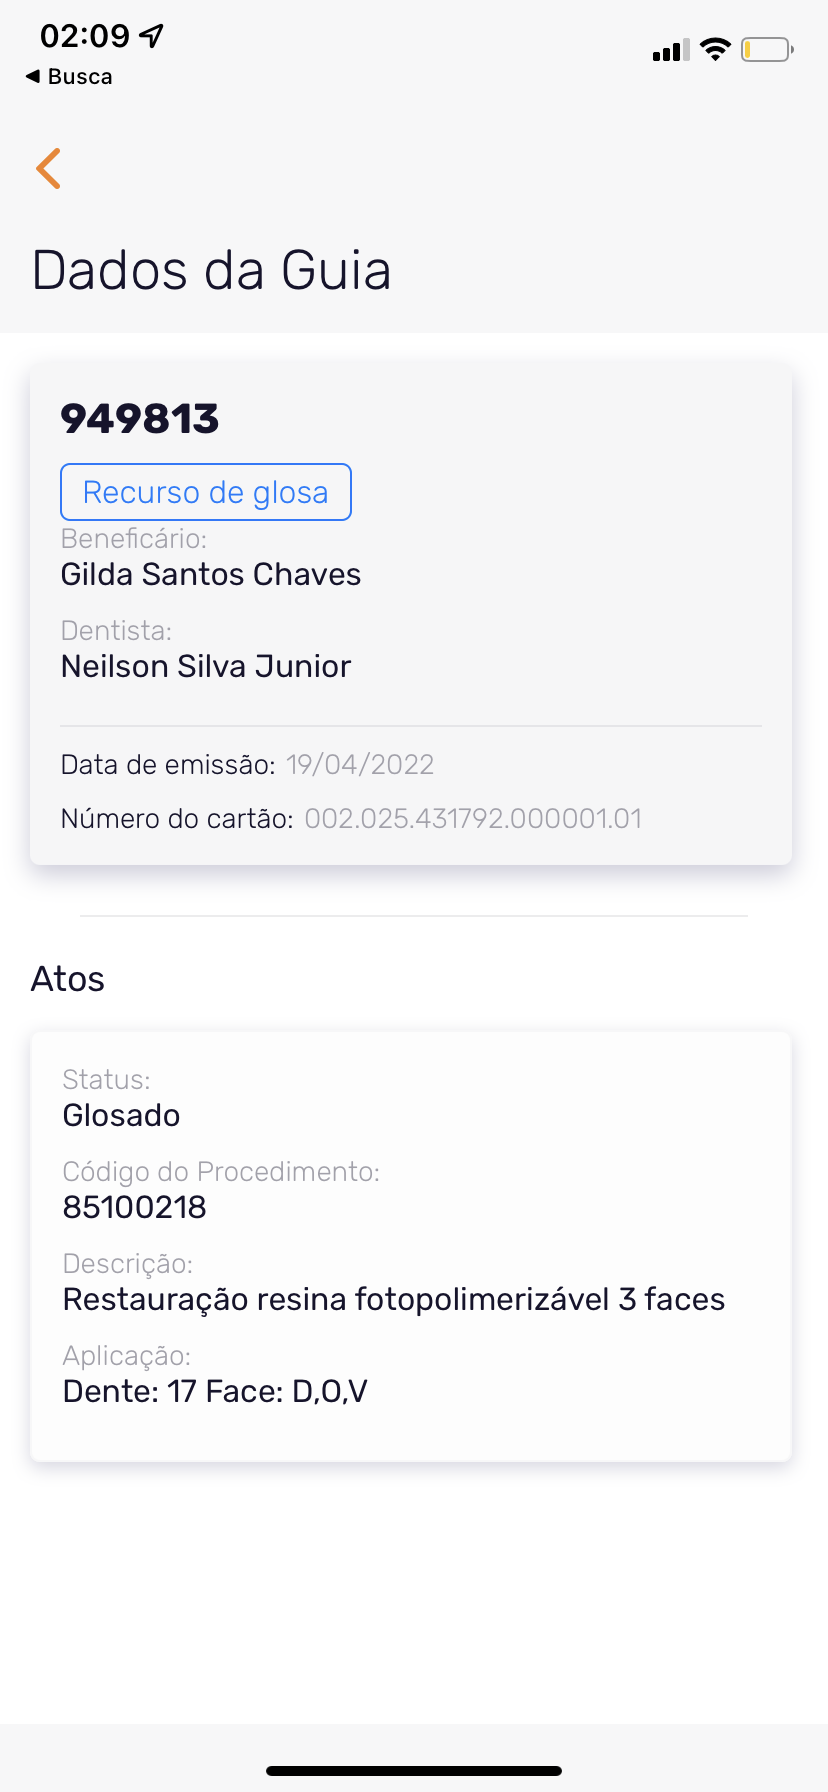Return to the Busca app via status bar link
The image size is (828, 1792).
click(x=79, y=77)
